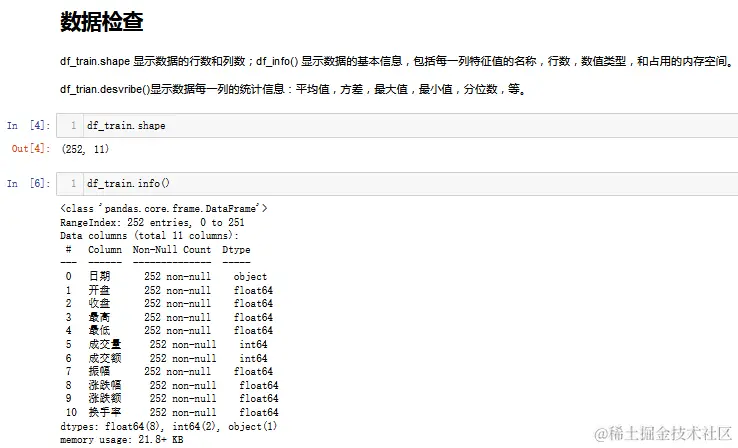Screen dimensions: 738x448
Task: Click the 开盘 column row
Action: click(x=169, y=290)
